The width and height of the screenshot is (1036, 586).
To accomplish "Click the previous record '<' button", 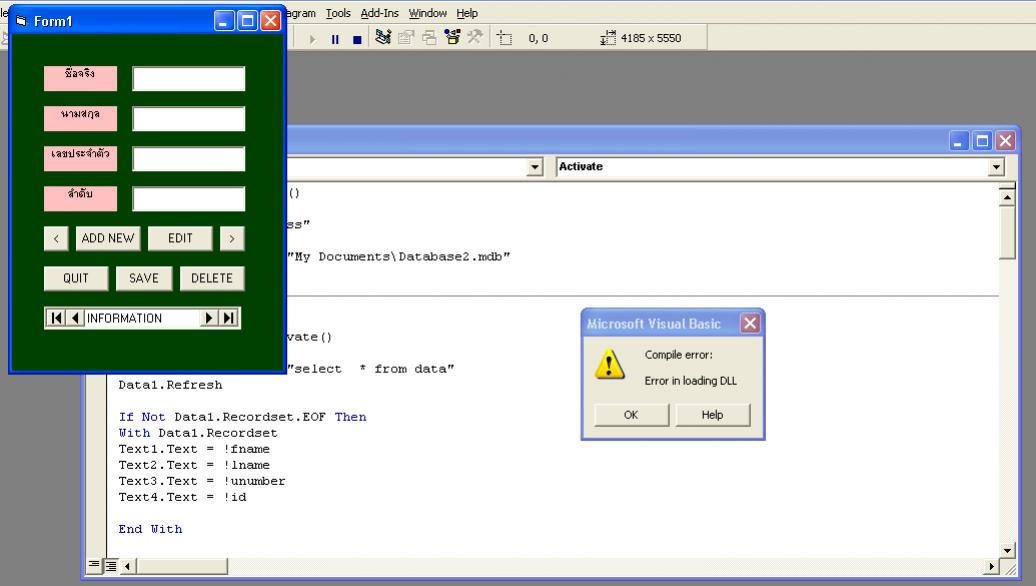I will click(56, 238).
